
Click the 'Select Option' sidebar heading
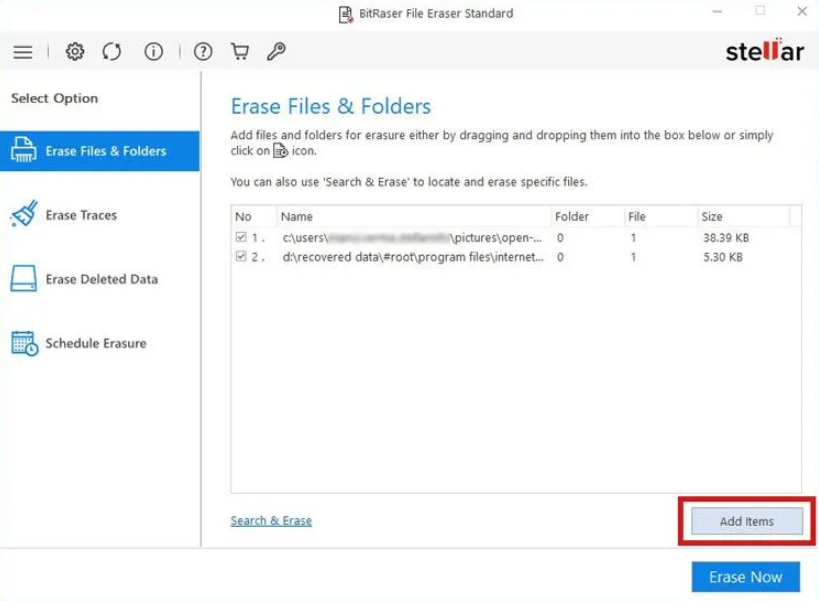point(54,98)
